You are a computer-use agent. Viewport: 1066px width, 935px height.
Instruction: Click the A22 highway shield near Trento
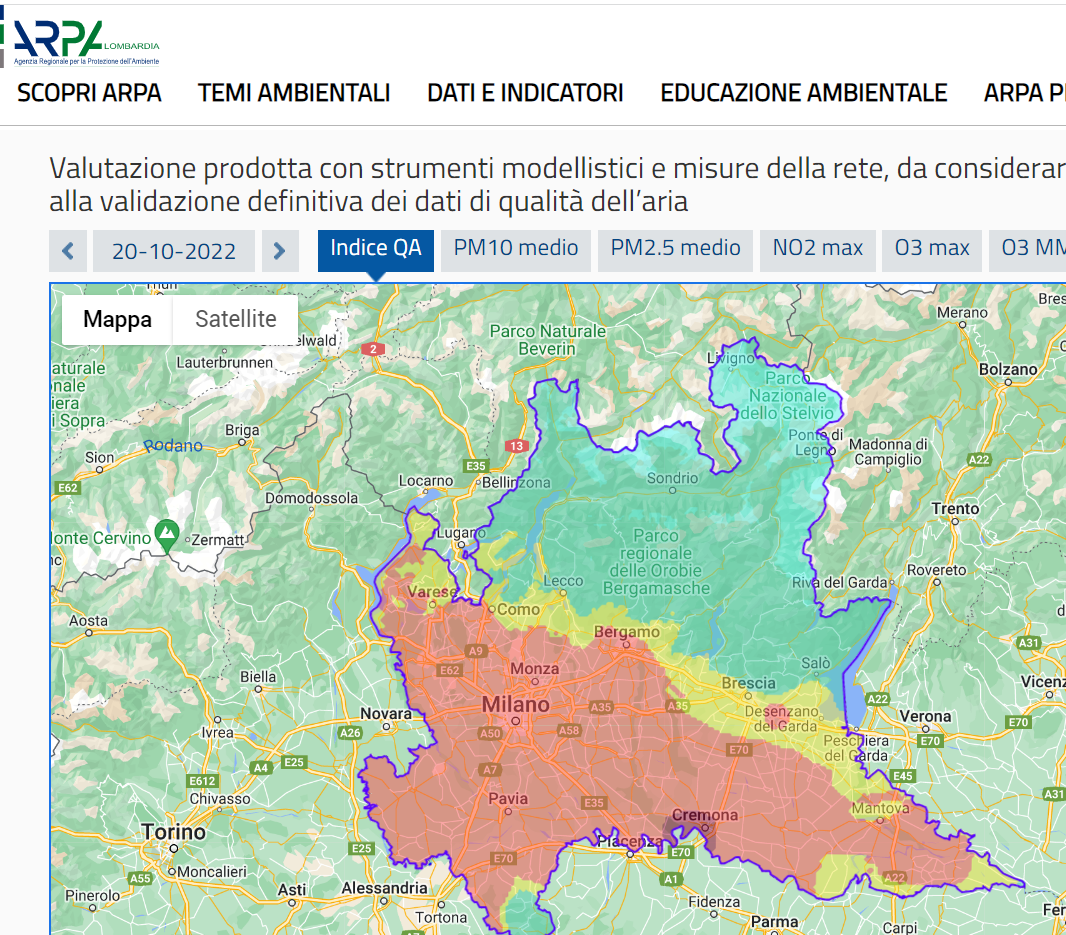click(980, 459)
